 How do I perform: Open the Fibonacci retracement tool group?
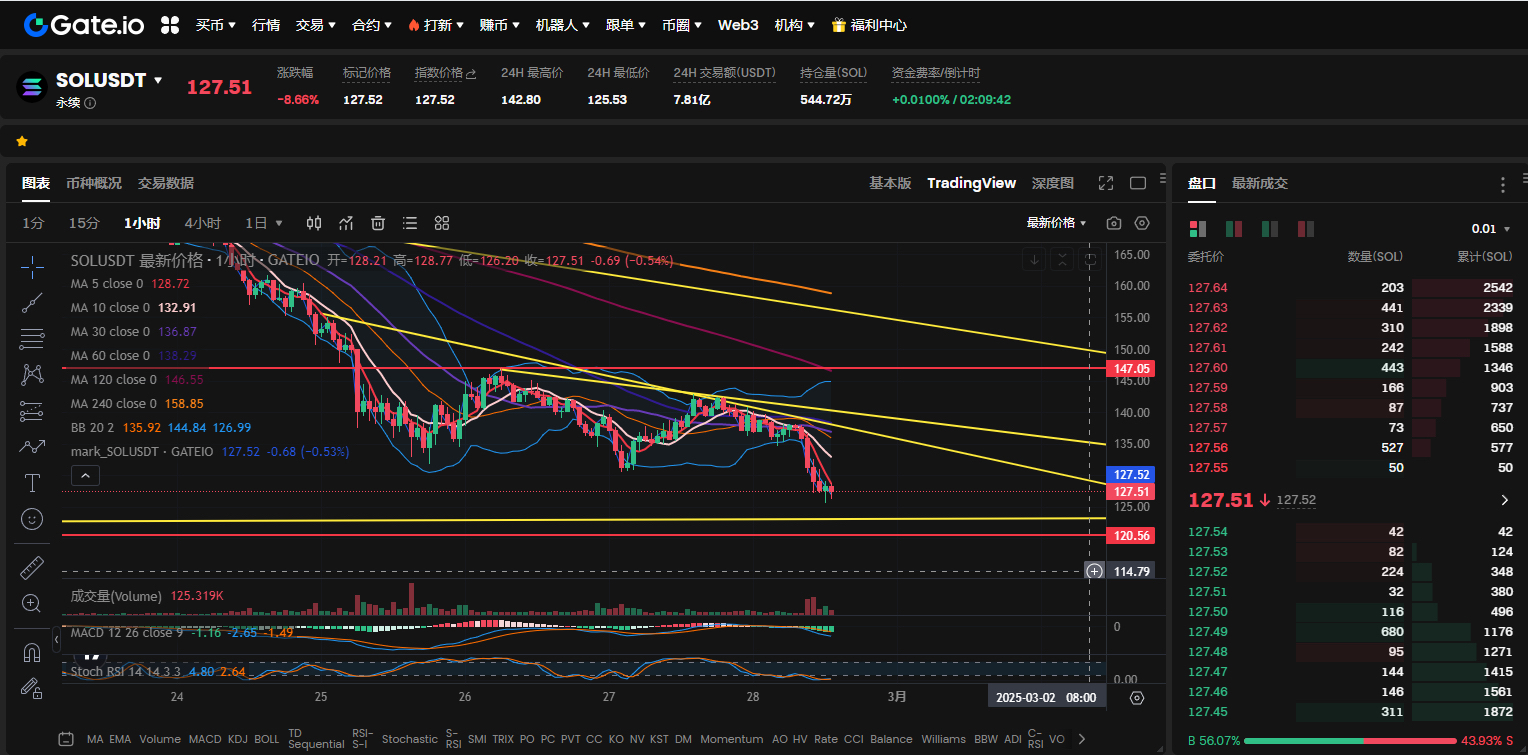tap(32, 339)
